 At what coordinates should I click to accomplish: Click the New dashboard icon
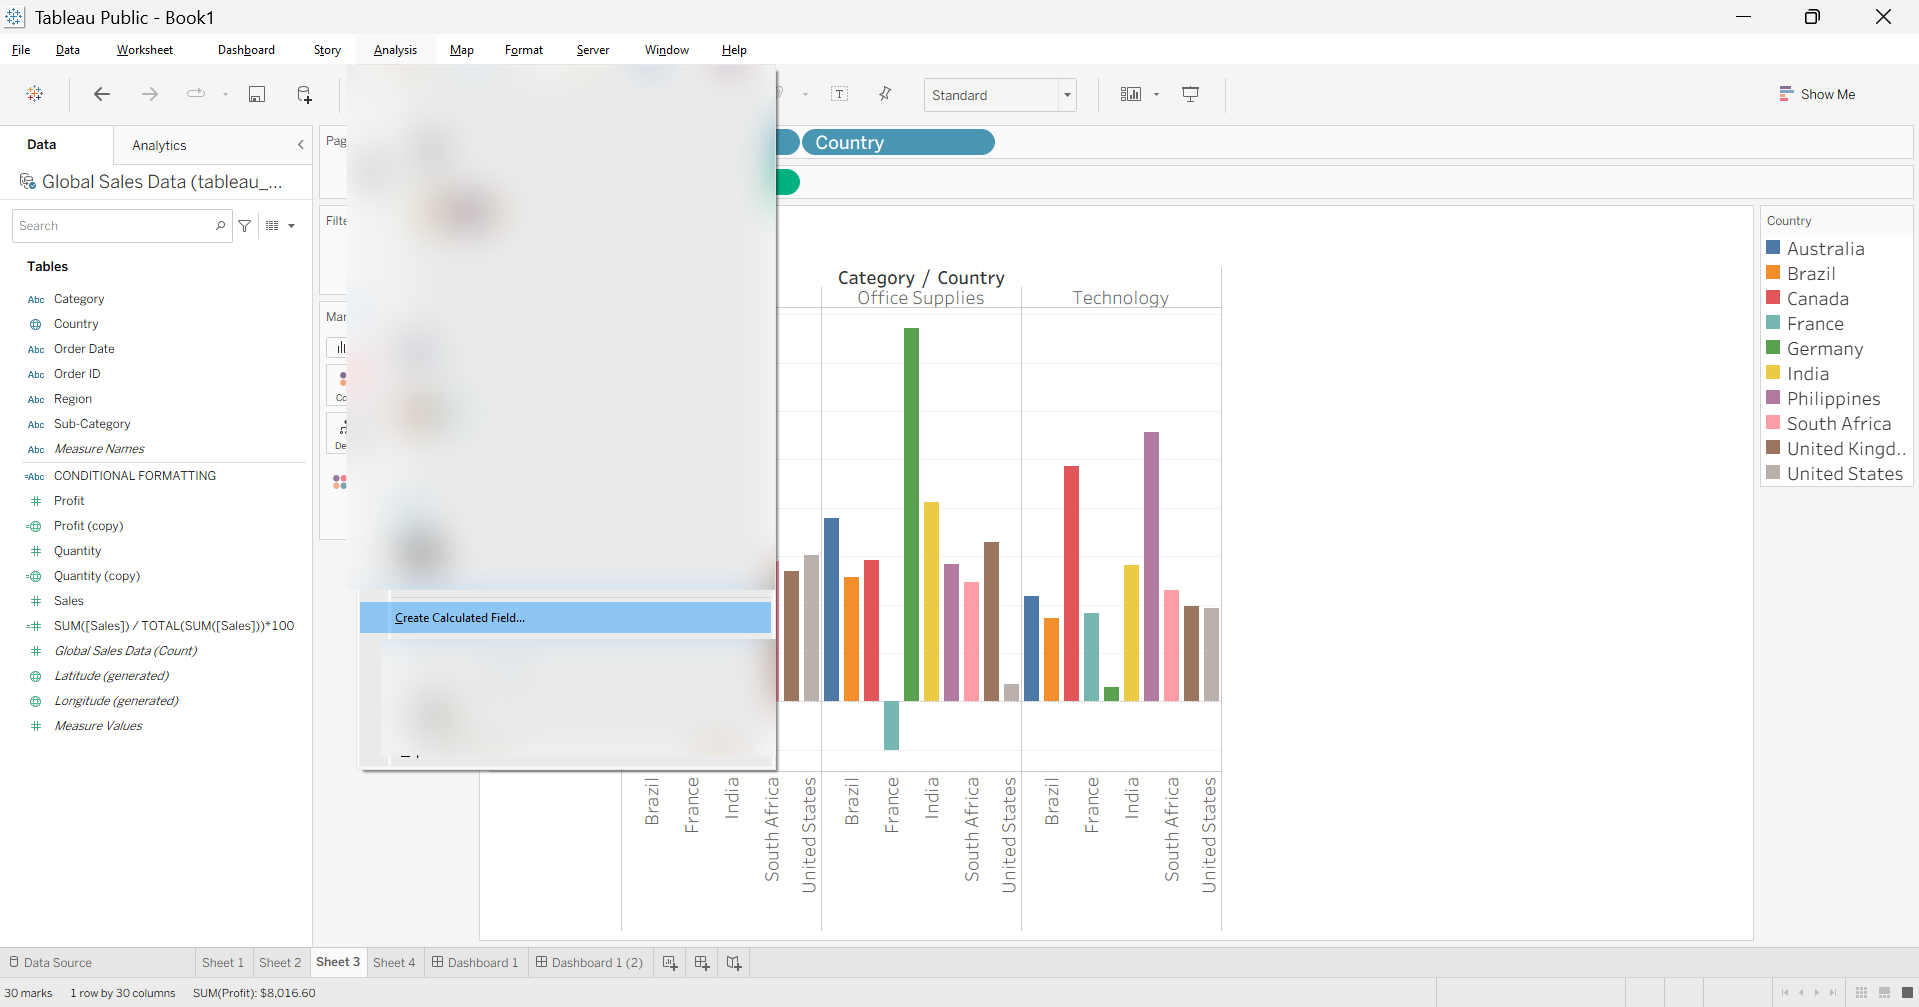coord(702,963)
